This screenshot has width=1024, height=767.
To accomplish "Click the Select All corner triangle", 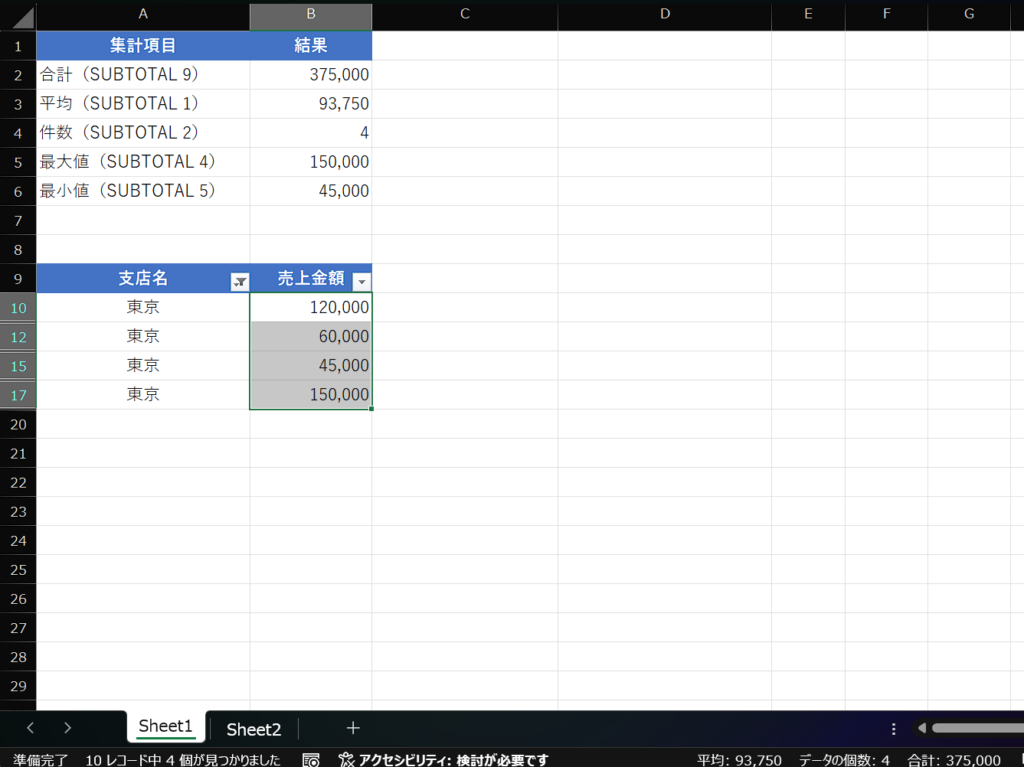I will [20, 16].
